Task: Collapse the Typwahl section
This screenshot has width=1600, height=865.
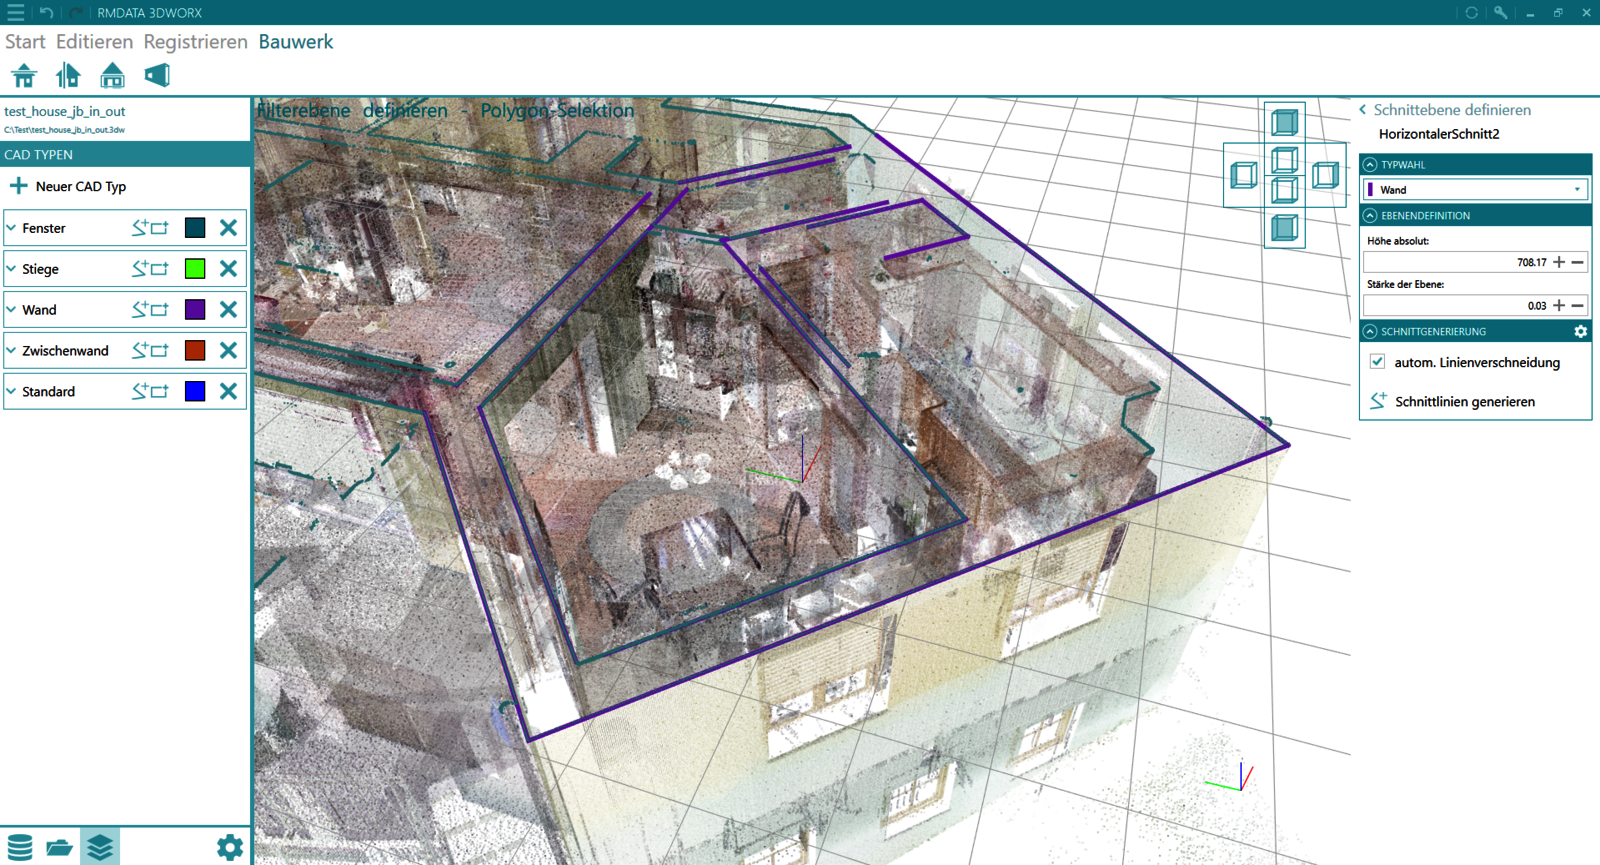Action: [x=1370, y=165]
